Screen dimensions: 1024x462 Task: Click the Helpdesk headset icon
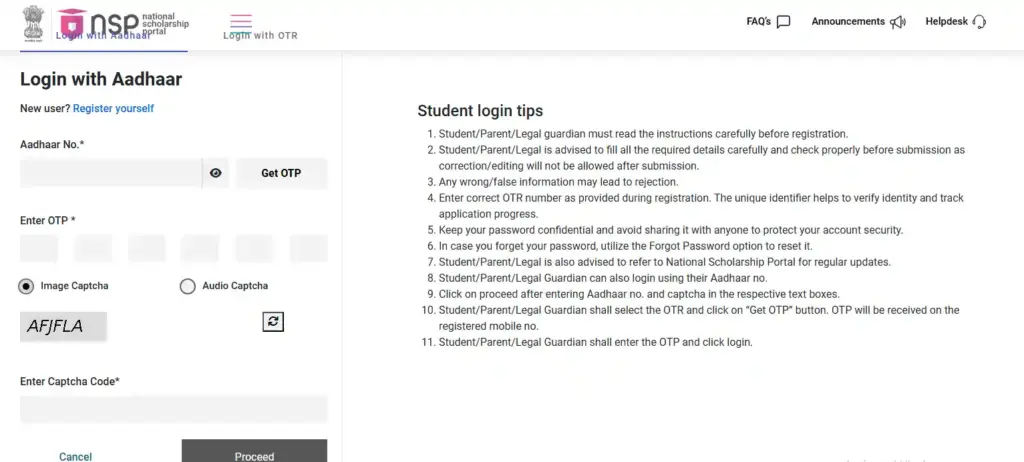coord(979,22)
